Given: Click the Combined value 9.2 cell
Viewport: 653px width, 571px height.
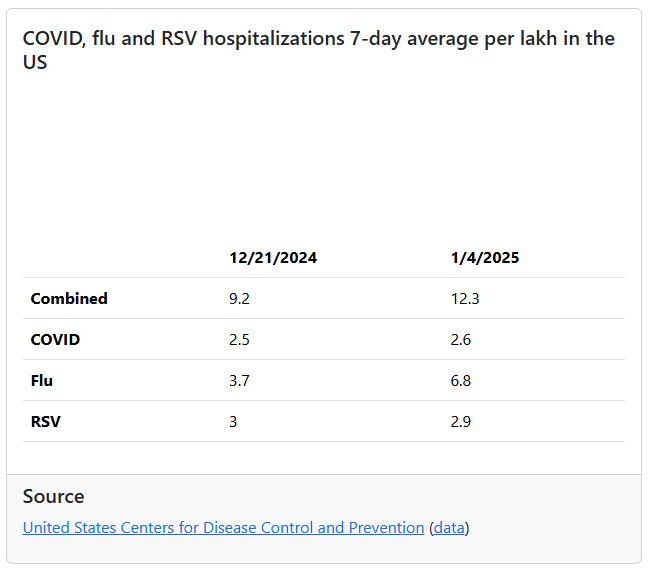Looking at the screenshot, I should [240, 299].
